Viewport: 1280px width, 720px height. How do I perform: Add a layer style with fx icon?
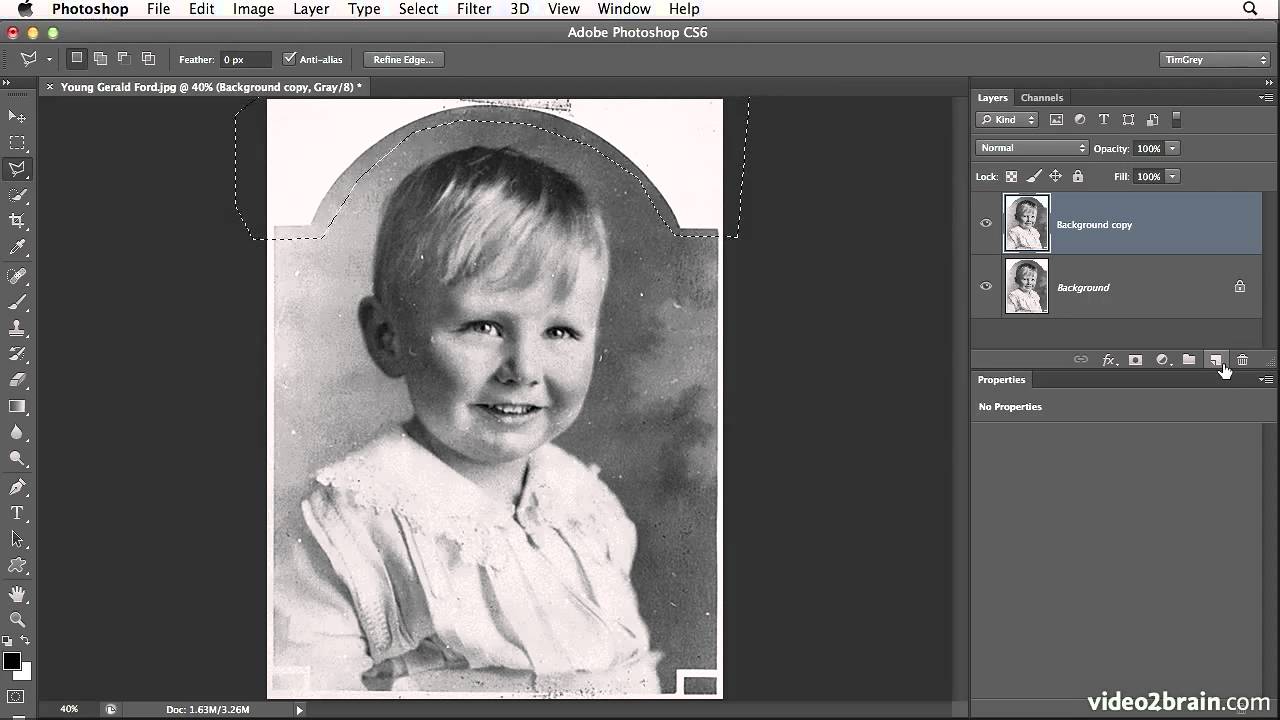(x=1108, y=360)
